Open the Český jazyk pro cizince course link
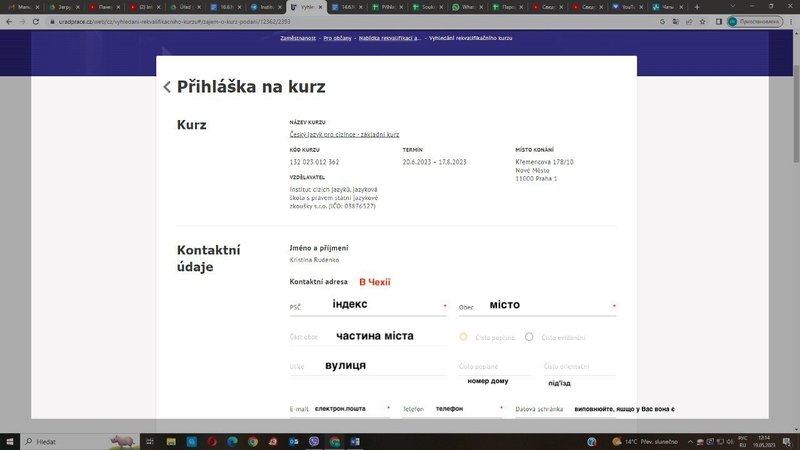Viewport: 800px width, 450px height. tap(344, 134)
